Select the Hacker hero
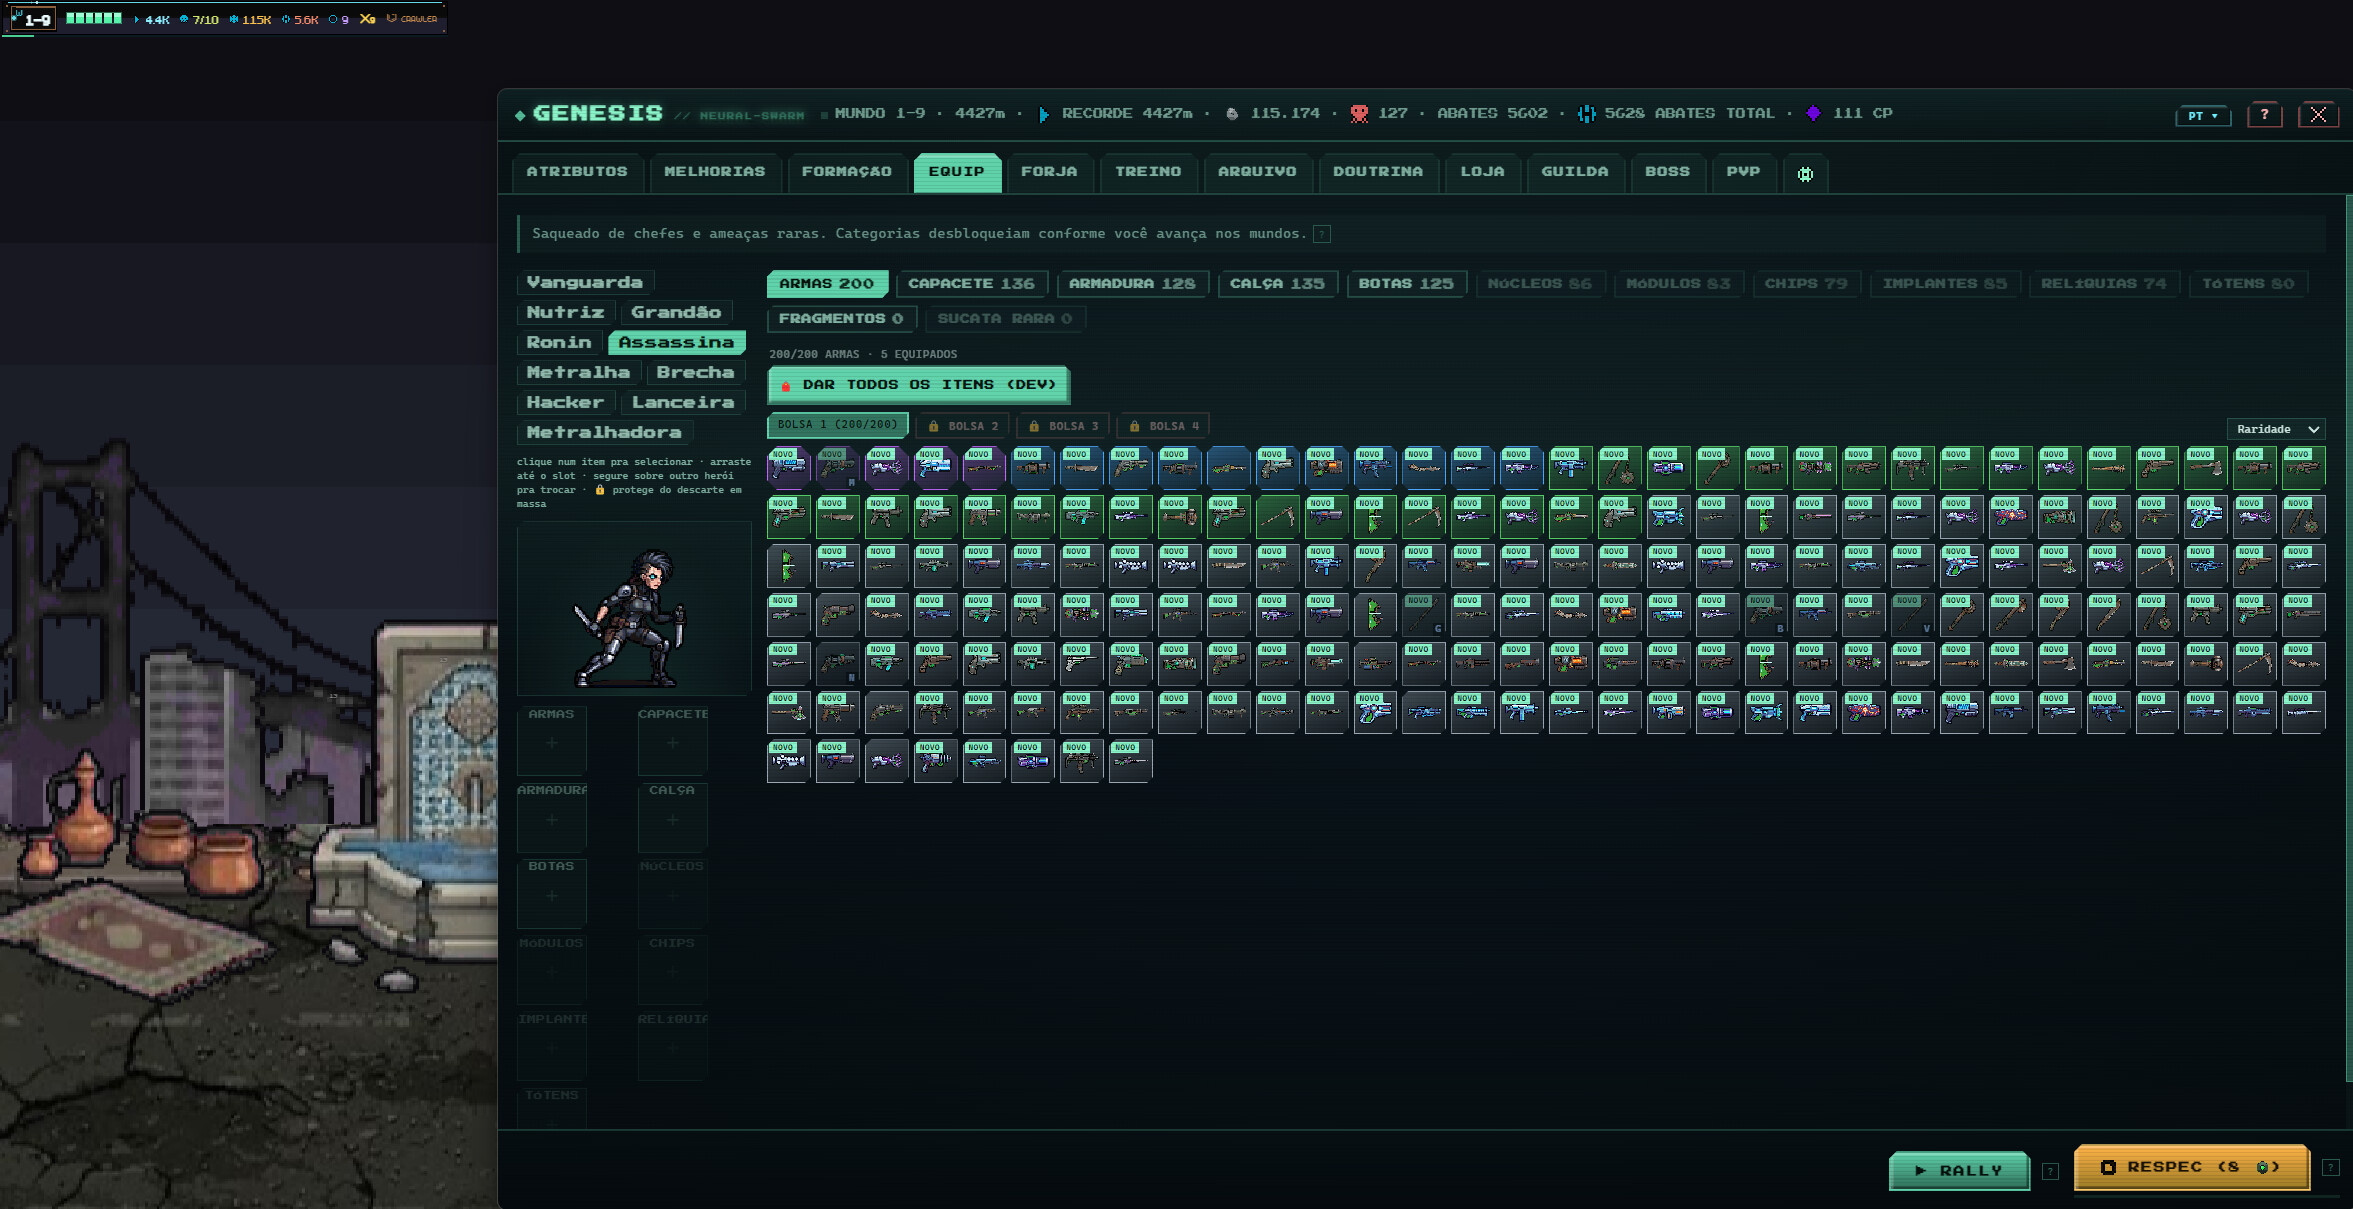 [x=565, y=403]
